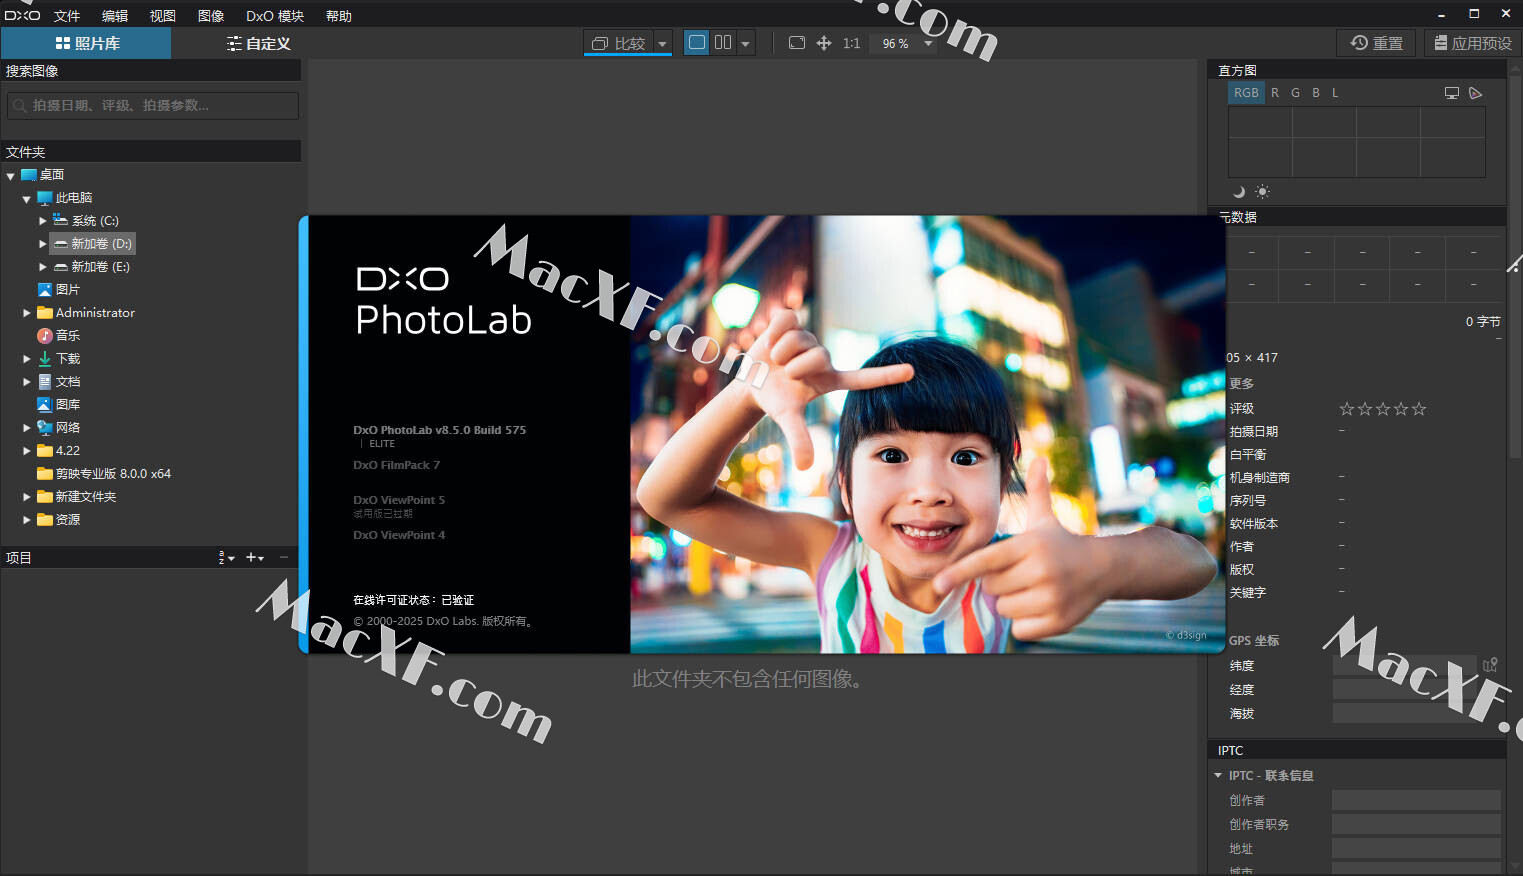Open the 视图 menu
The width and height of the screenshot is (1523, 876).
point(163,16)
